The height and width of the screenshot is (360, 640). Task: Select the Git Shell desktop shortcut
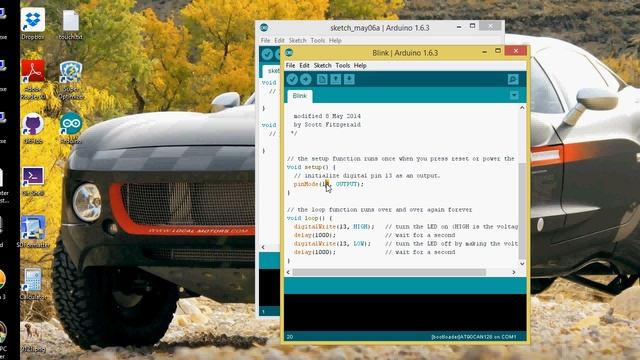33,181
